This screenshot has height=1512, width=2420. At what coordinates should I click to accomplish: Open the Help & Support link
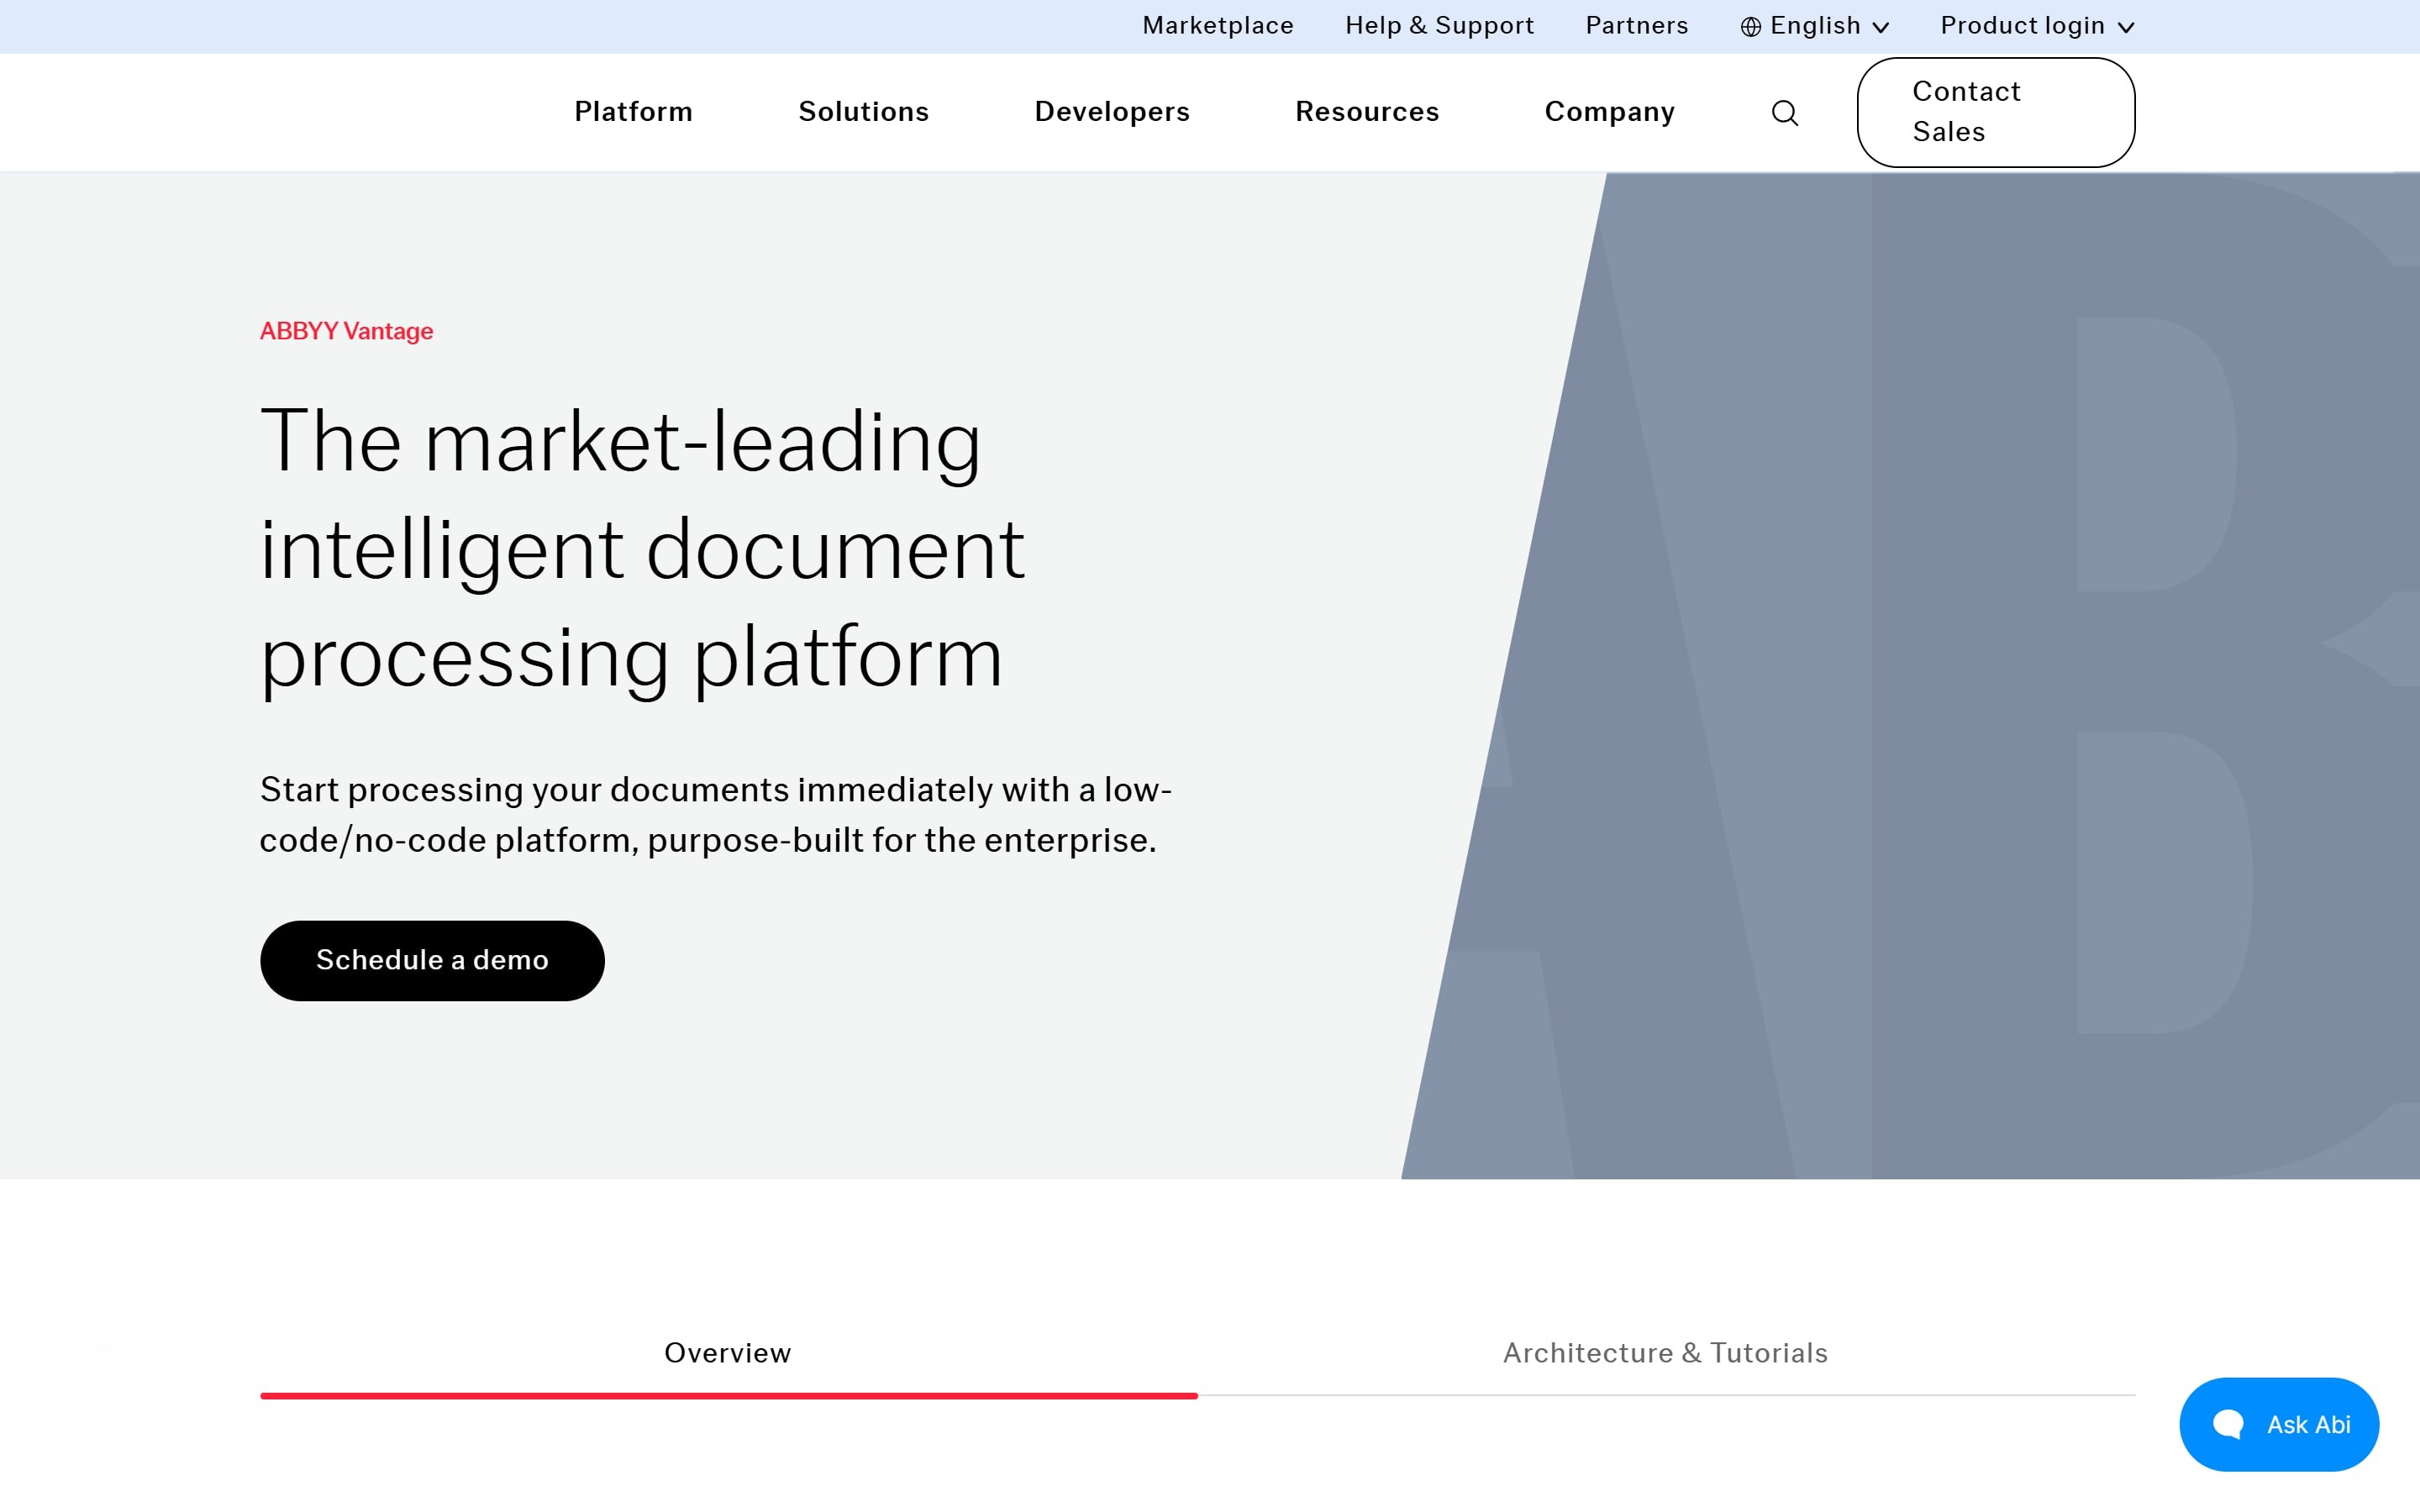pos(1439,26)
